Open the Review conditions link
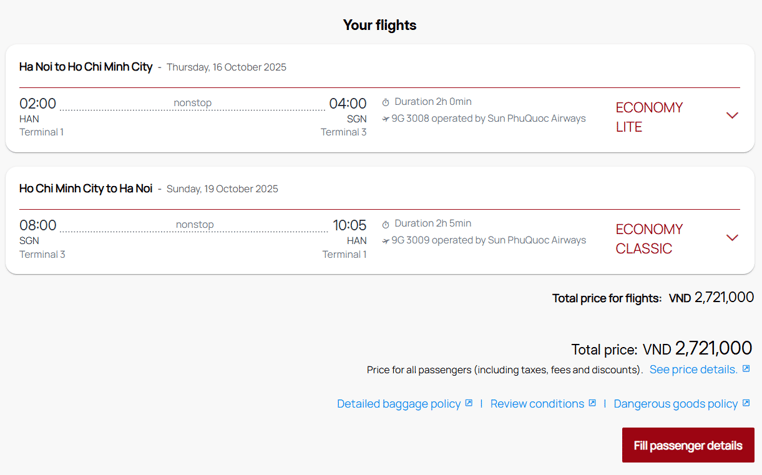 tap(537, 404)
